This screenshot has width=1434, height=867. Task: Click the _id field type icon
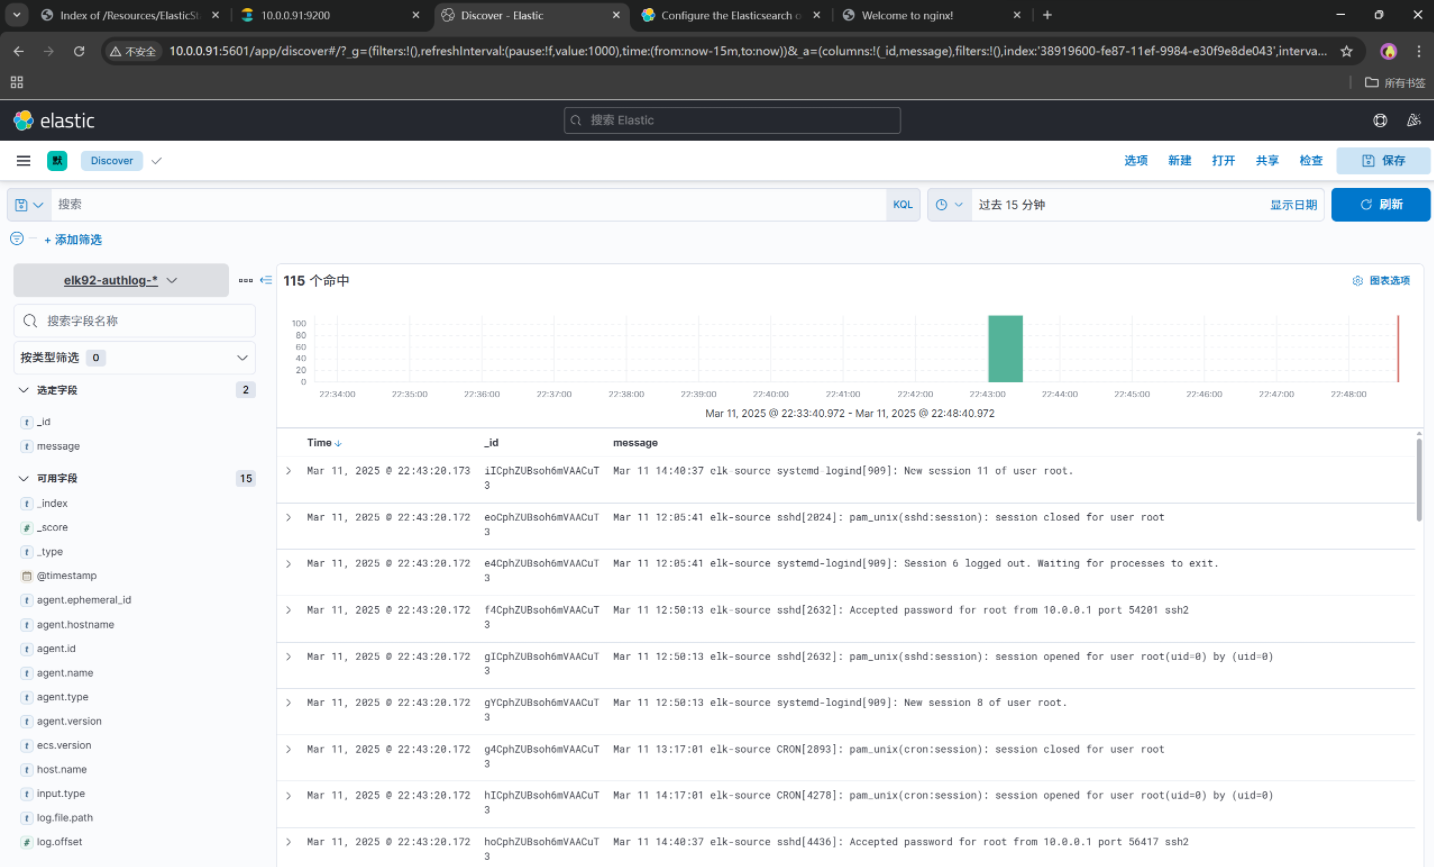click(27, 422)
